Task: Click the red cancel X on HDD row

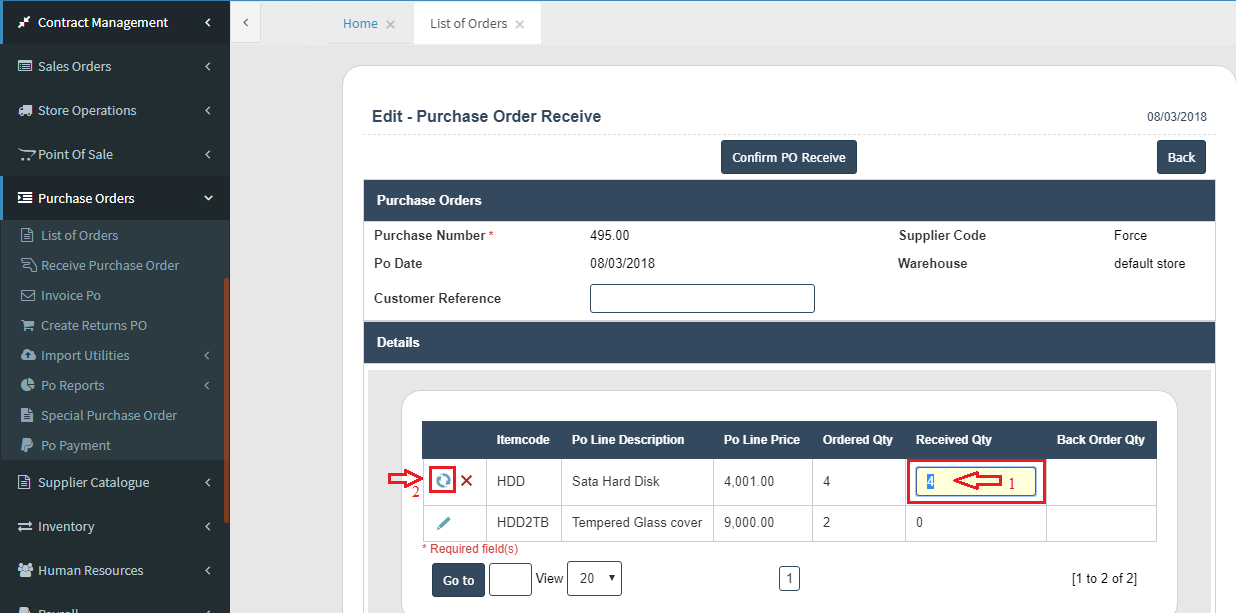Action: (x=467, y=481)
